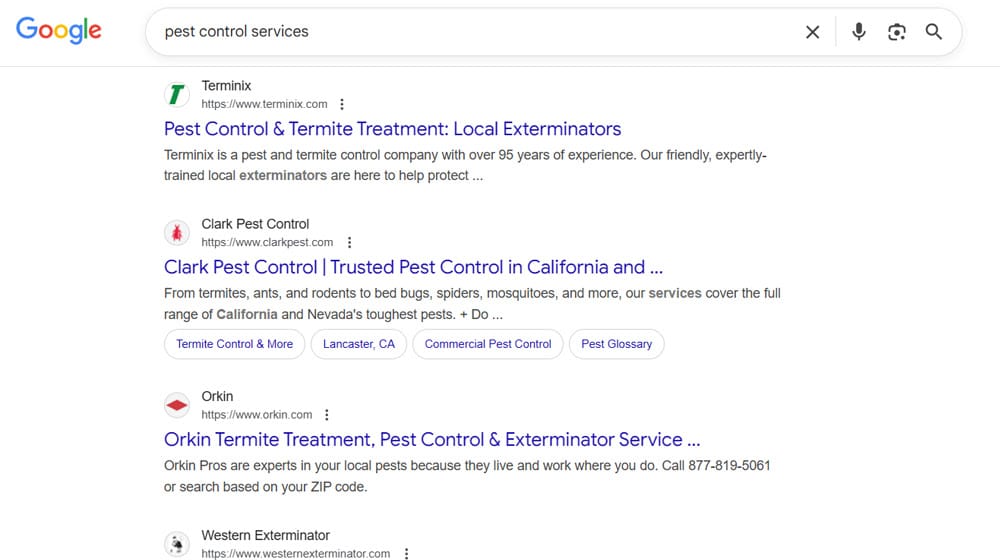Click the Orkin favicon logo
The width and height of the screenshot is (1000, 560).
click(177, 405)
